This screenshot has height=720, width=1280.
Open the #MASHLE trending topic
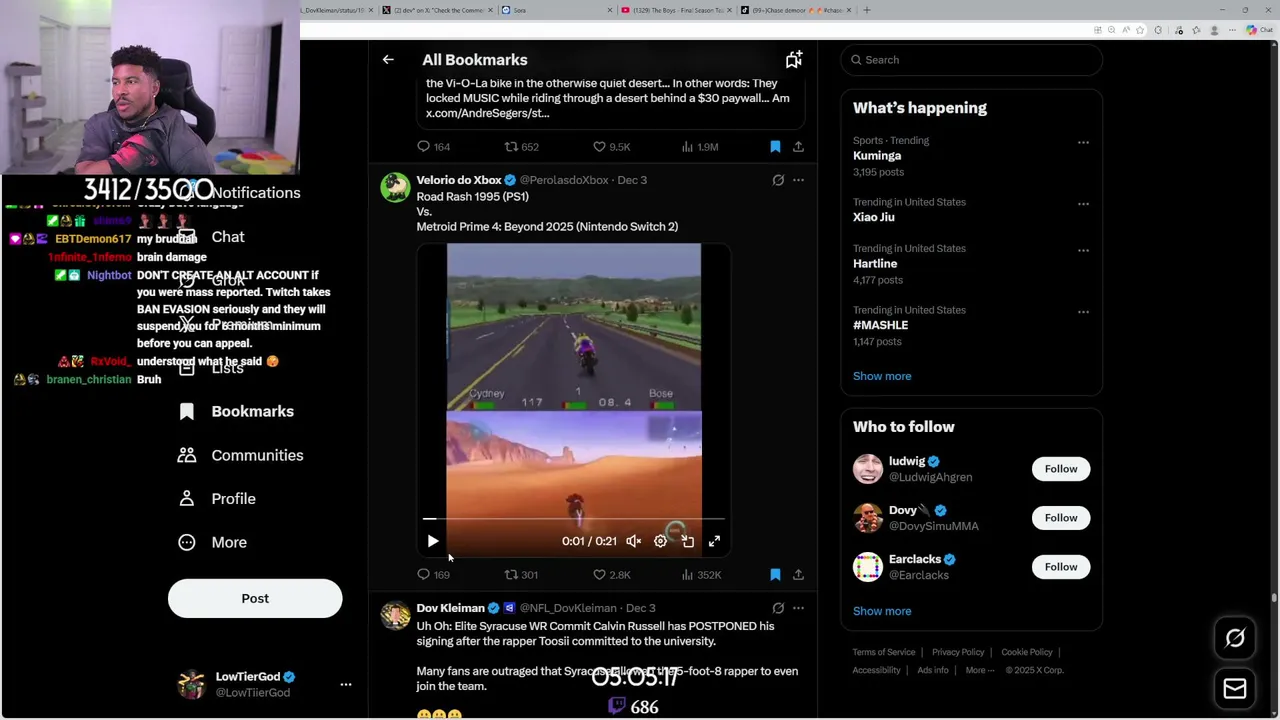point(880,325)
